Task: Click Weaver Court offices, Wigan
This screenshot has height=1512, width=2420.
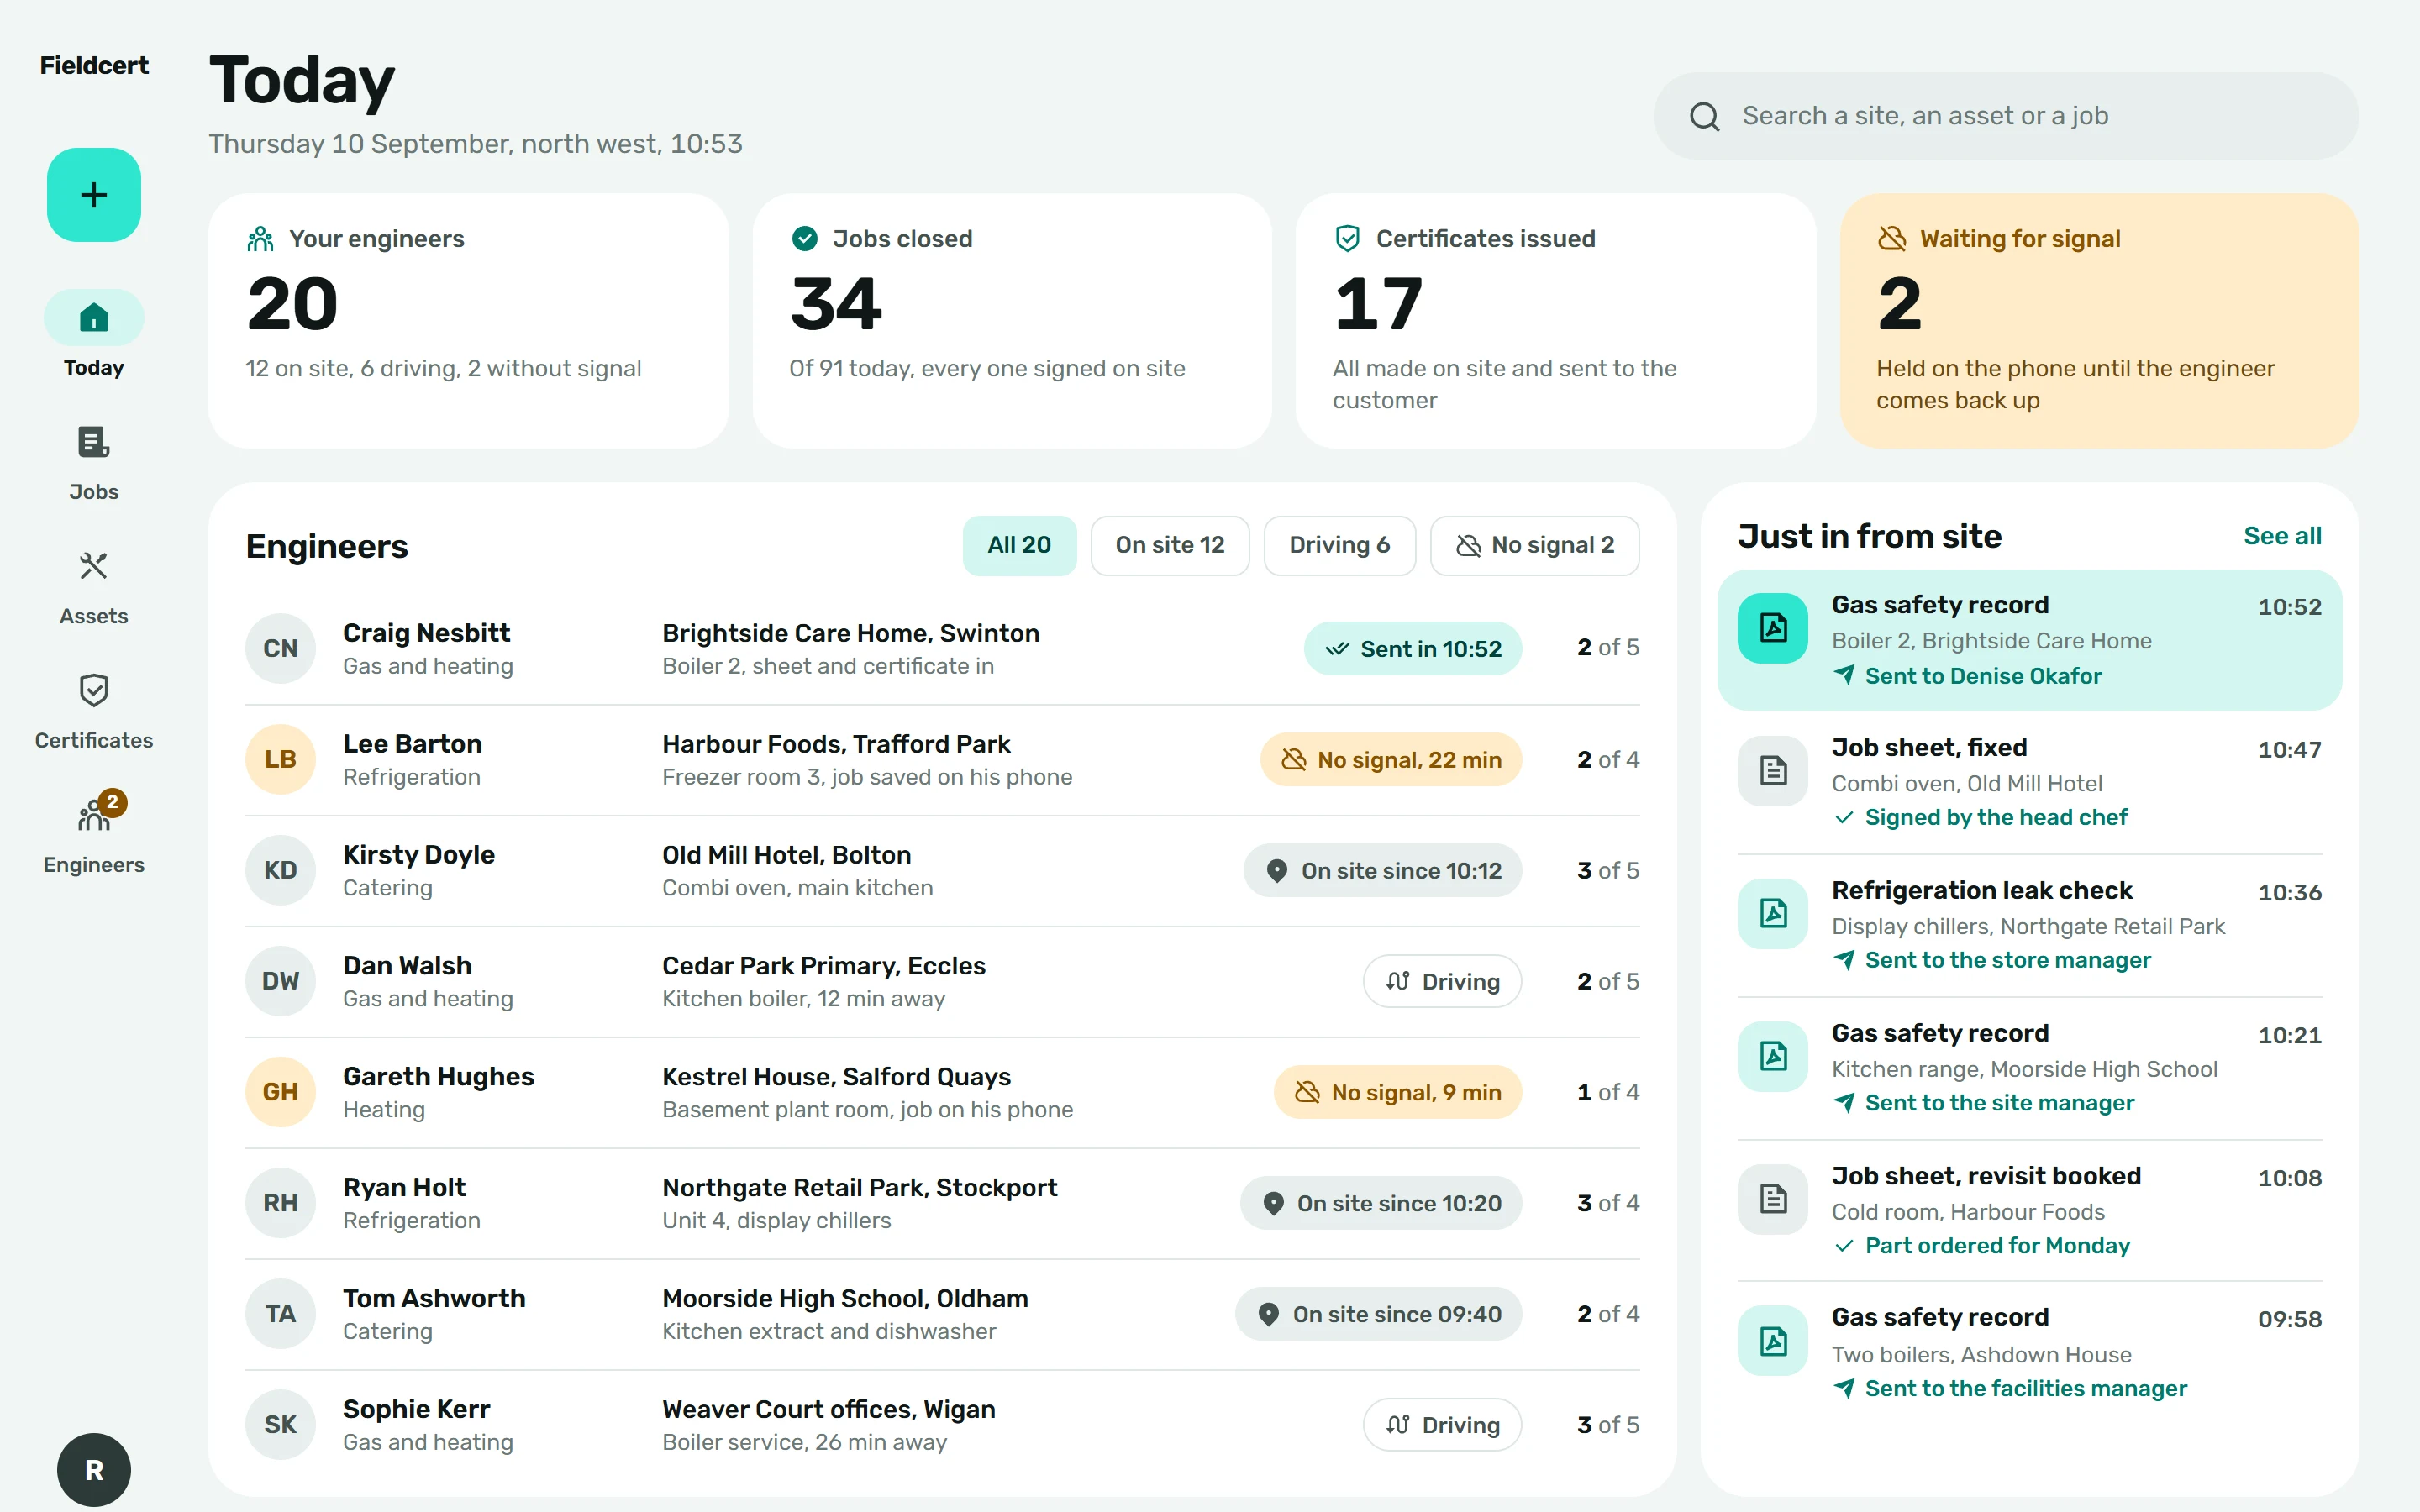Action: (x=829, y=1410)
